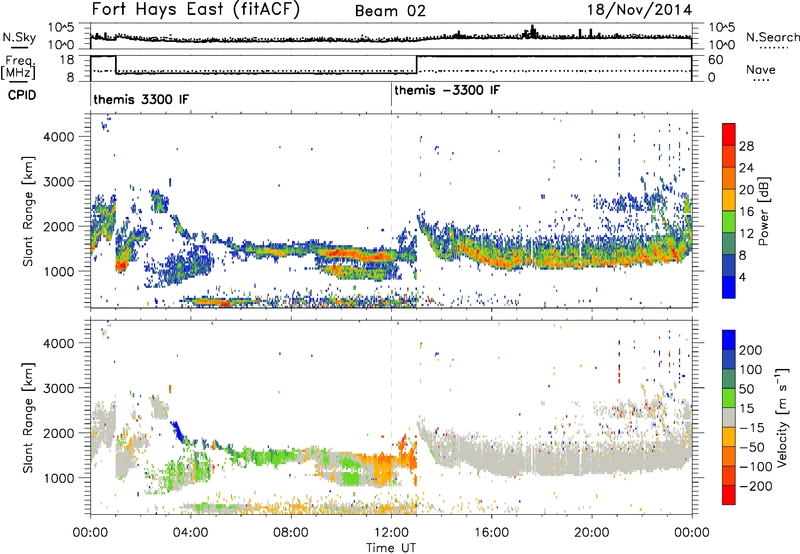The width and height of the screenshot is (800, 554).
Task: Click the 'Fort Hays East (fitACF)' plot title
Action: coord(196,10)
